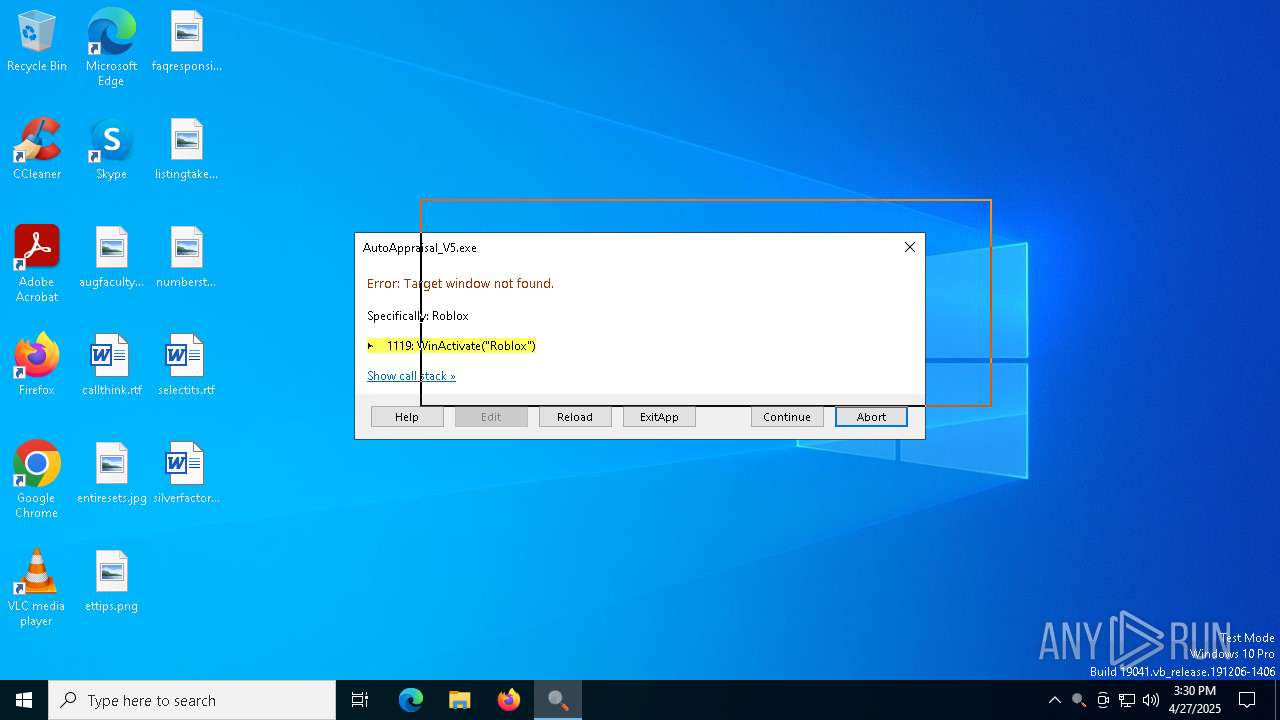The height and width of the screenshot is (720, 1280).
Task: Open the Show call stack link
Action: coord(411,376)
